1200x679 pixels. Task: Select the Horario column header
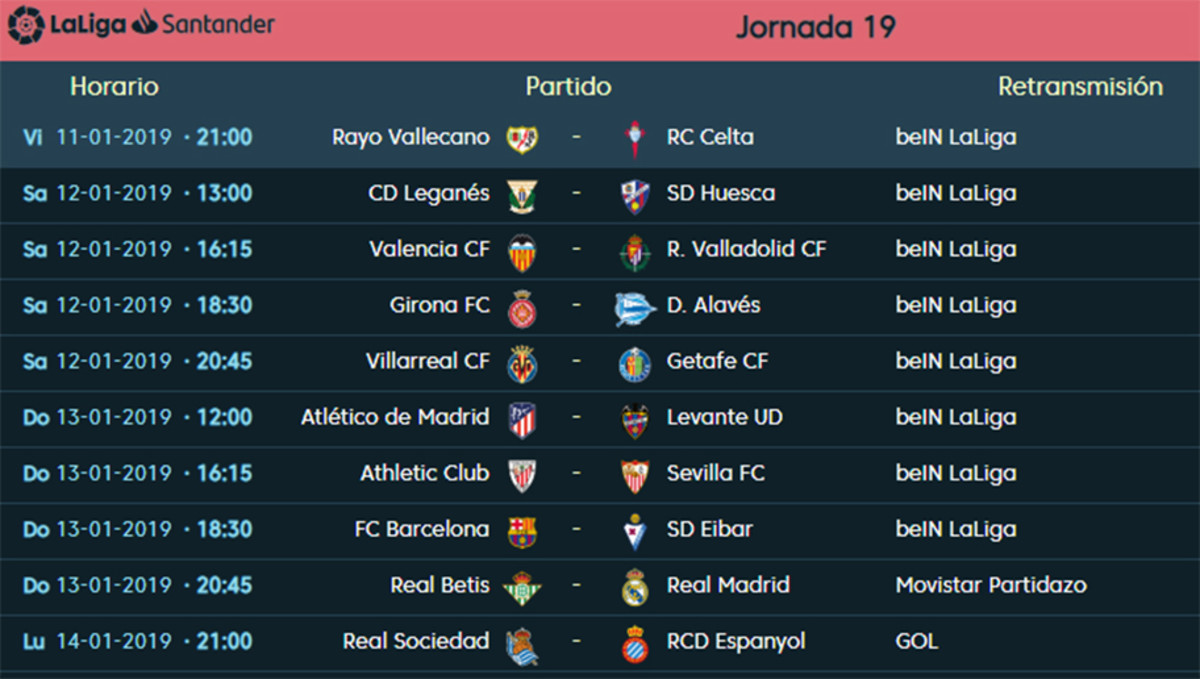(114, 87)
